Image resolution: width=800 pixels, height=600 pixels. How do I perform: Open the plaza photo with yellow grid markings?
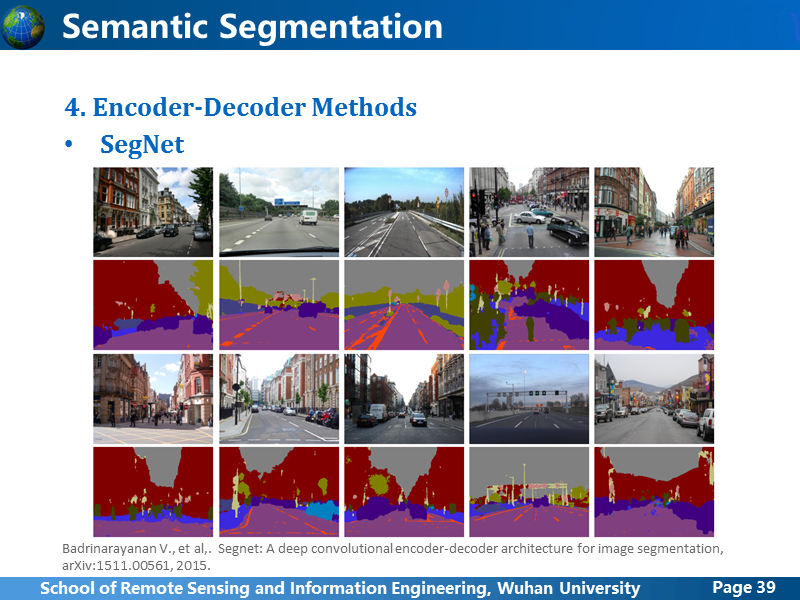click(153, 398)
